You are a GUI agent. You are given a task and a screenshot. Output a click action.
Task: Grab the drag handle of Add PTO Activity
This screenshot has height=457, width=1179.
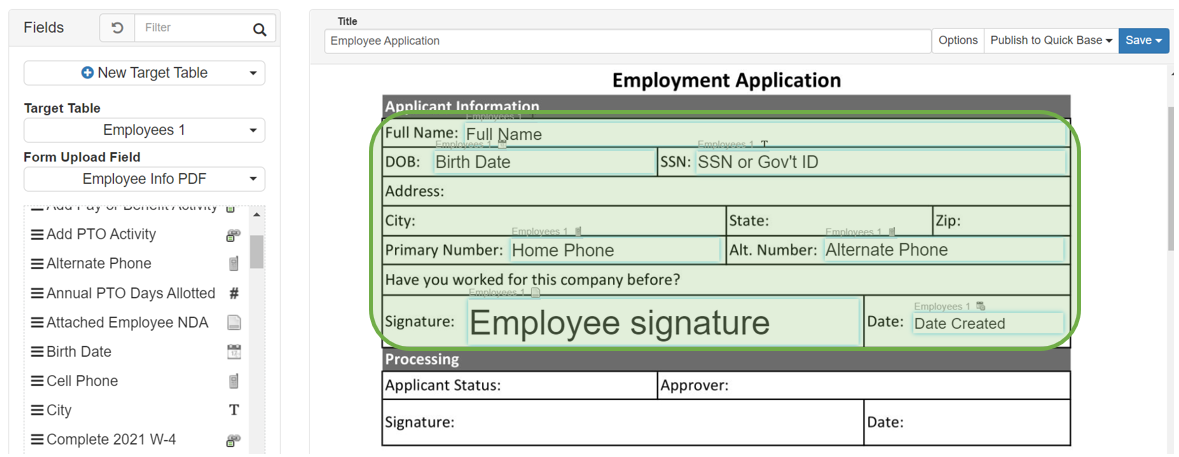[x=37, y=235]
